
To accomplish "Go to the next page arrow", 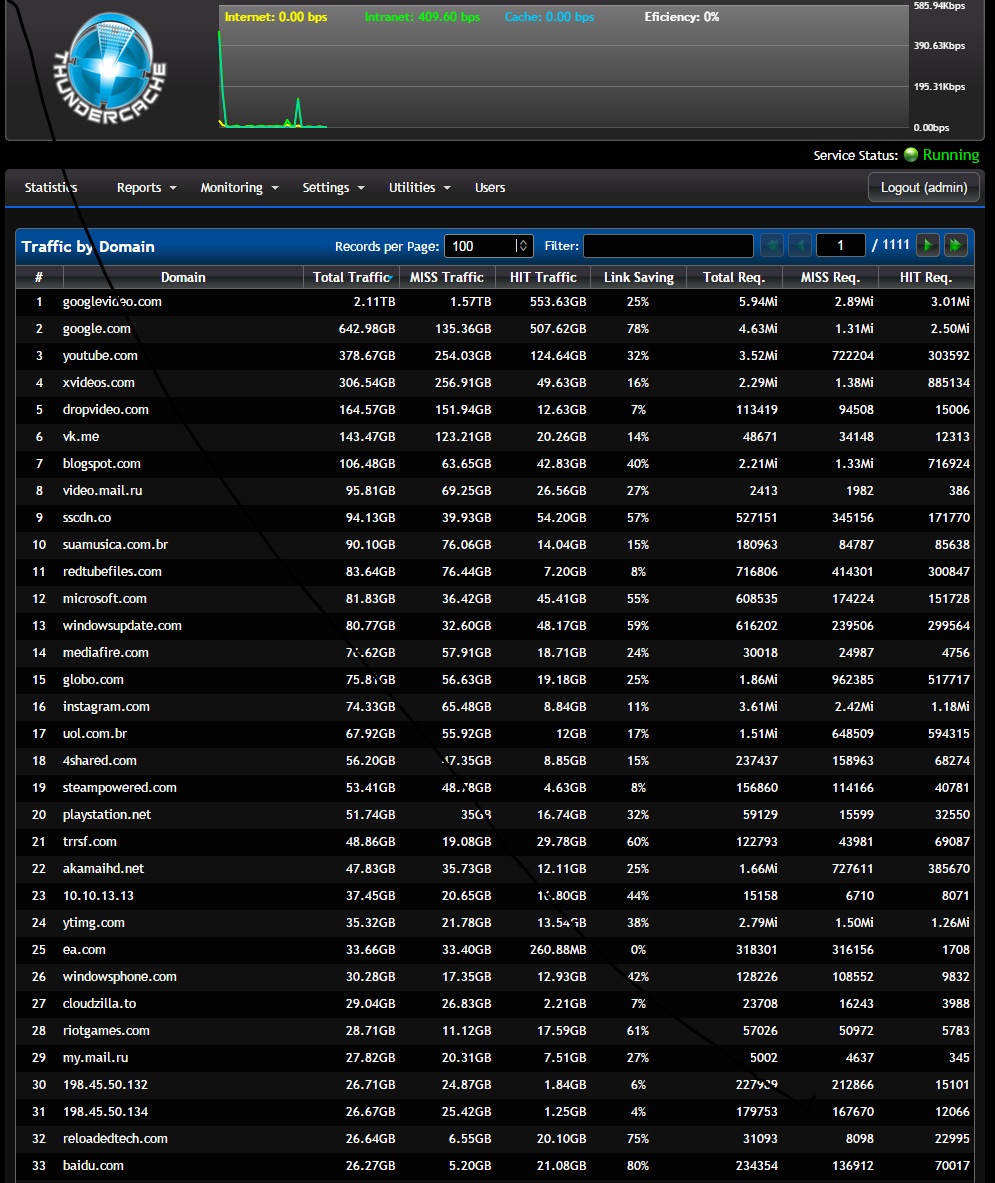I will [x=928, y=245].
